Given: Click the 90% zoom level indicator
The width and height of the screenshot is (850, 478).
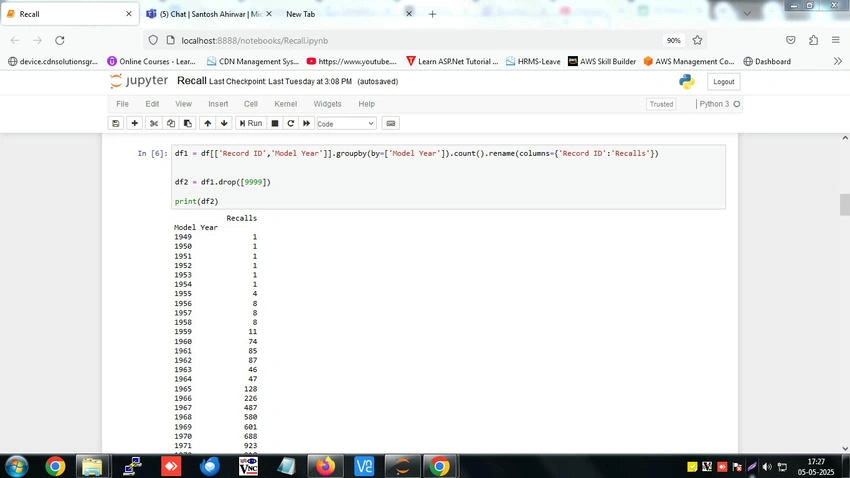Looking at the screenshot, I should click(x=673, y=41).
